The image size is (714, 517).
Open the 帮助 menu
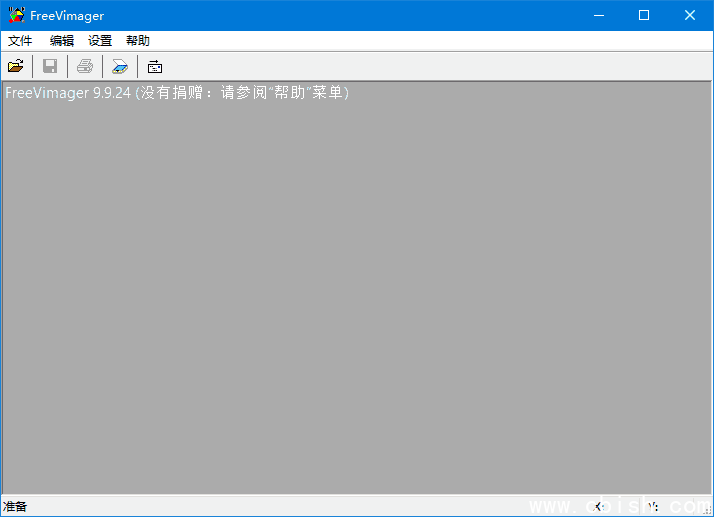[138, 41]
